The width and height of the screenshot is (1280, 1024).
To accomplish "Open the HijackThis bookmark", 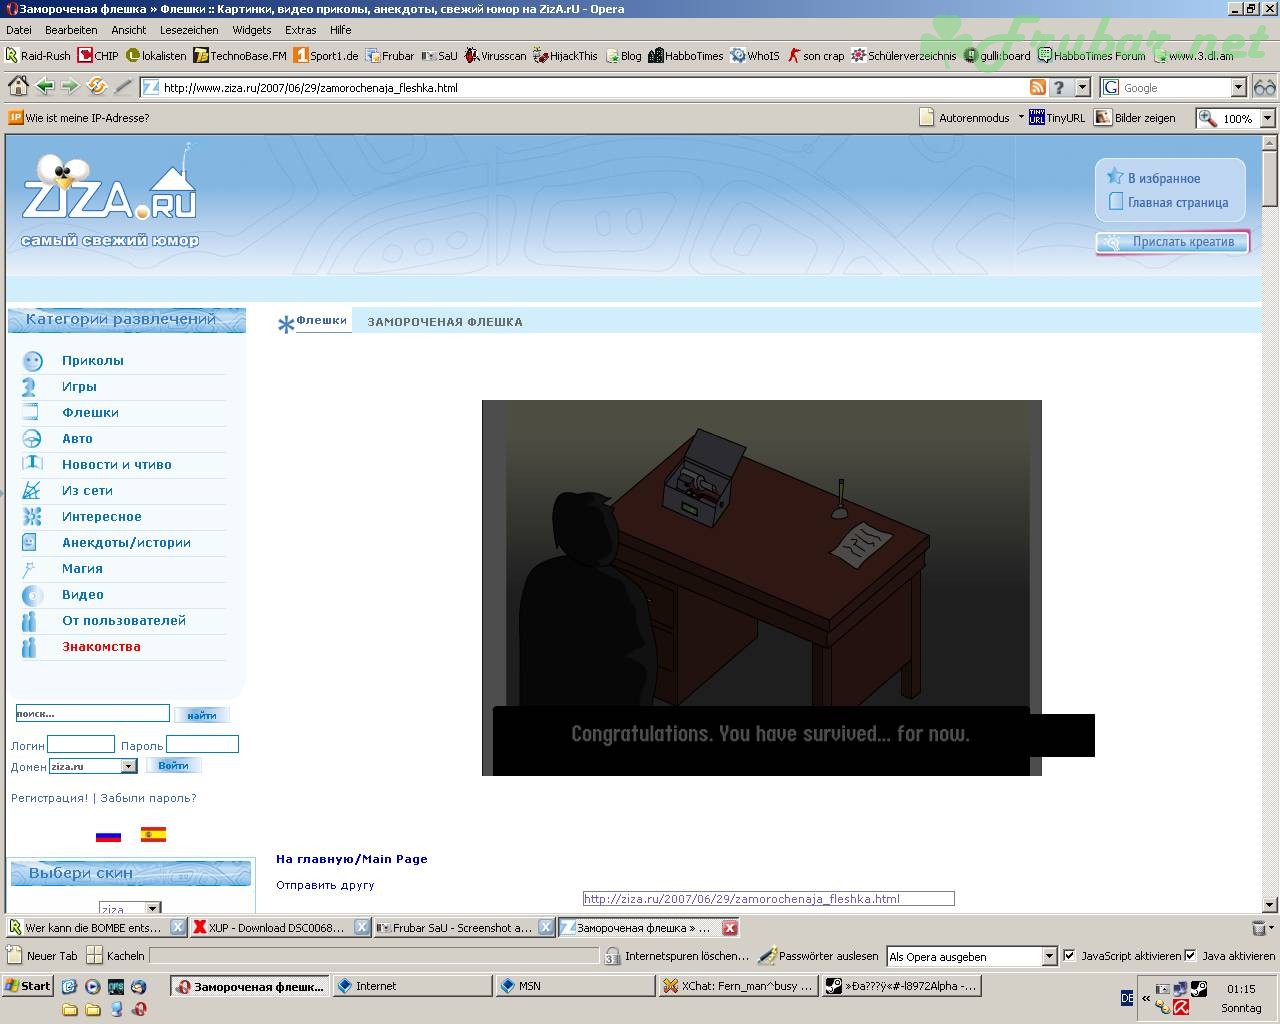I will [x=565, y=55].
